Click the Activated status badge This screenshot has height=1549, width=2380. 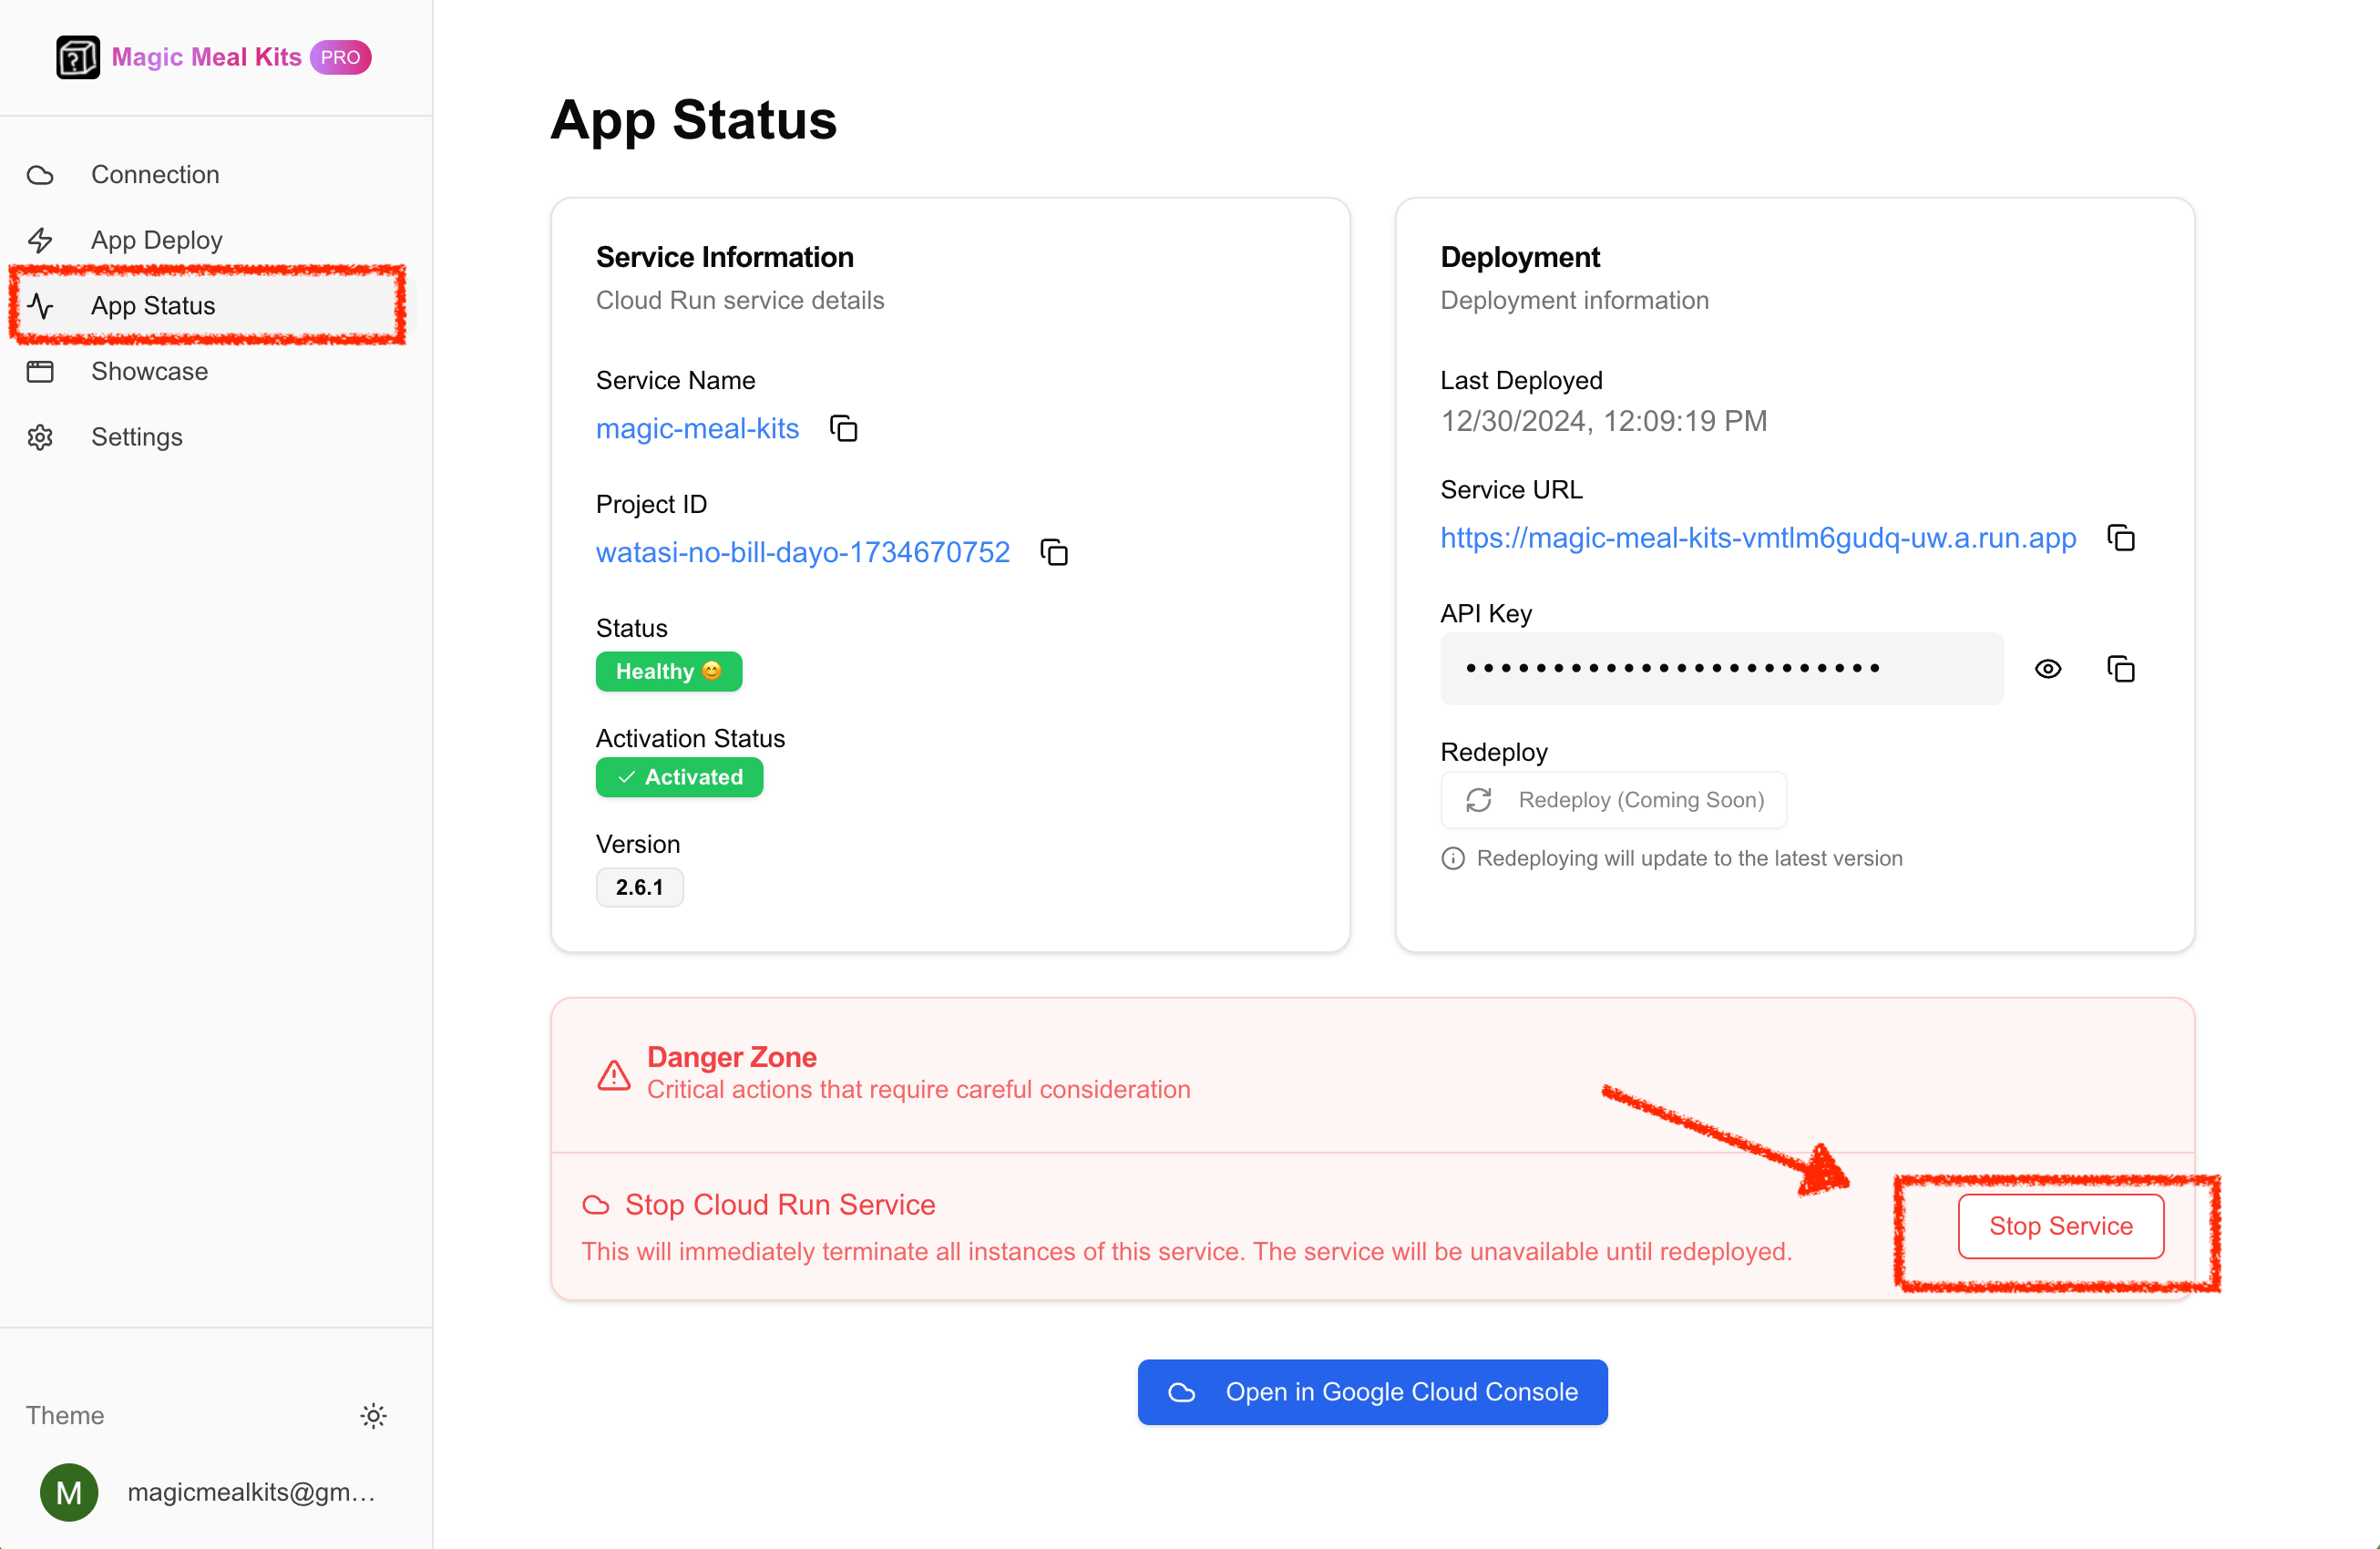pos(679,777)
